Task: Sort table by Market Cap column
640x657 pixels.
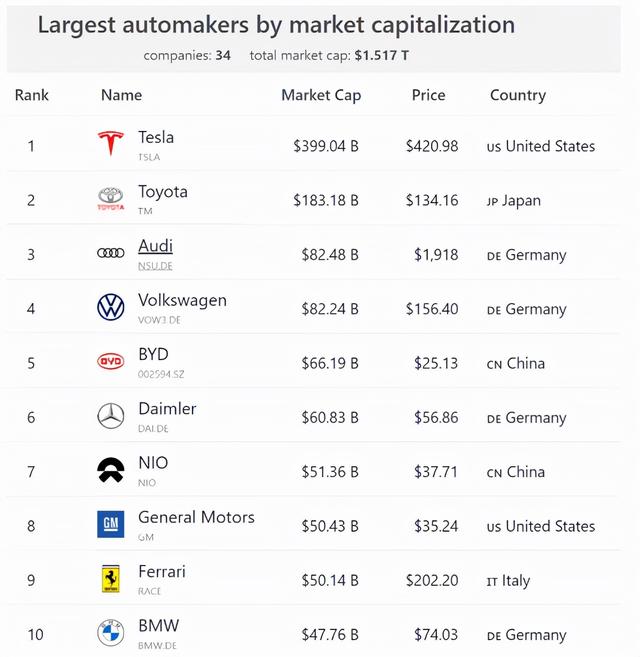Action: [321, 96]
